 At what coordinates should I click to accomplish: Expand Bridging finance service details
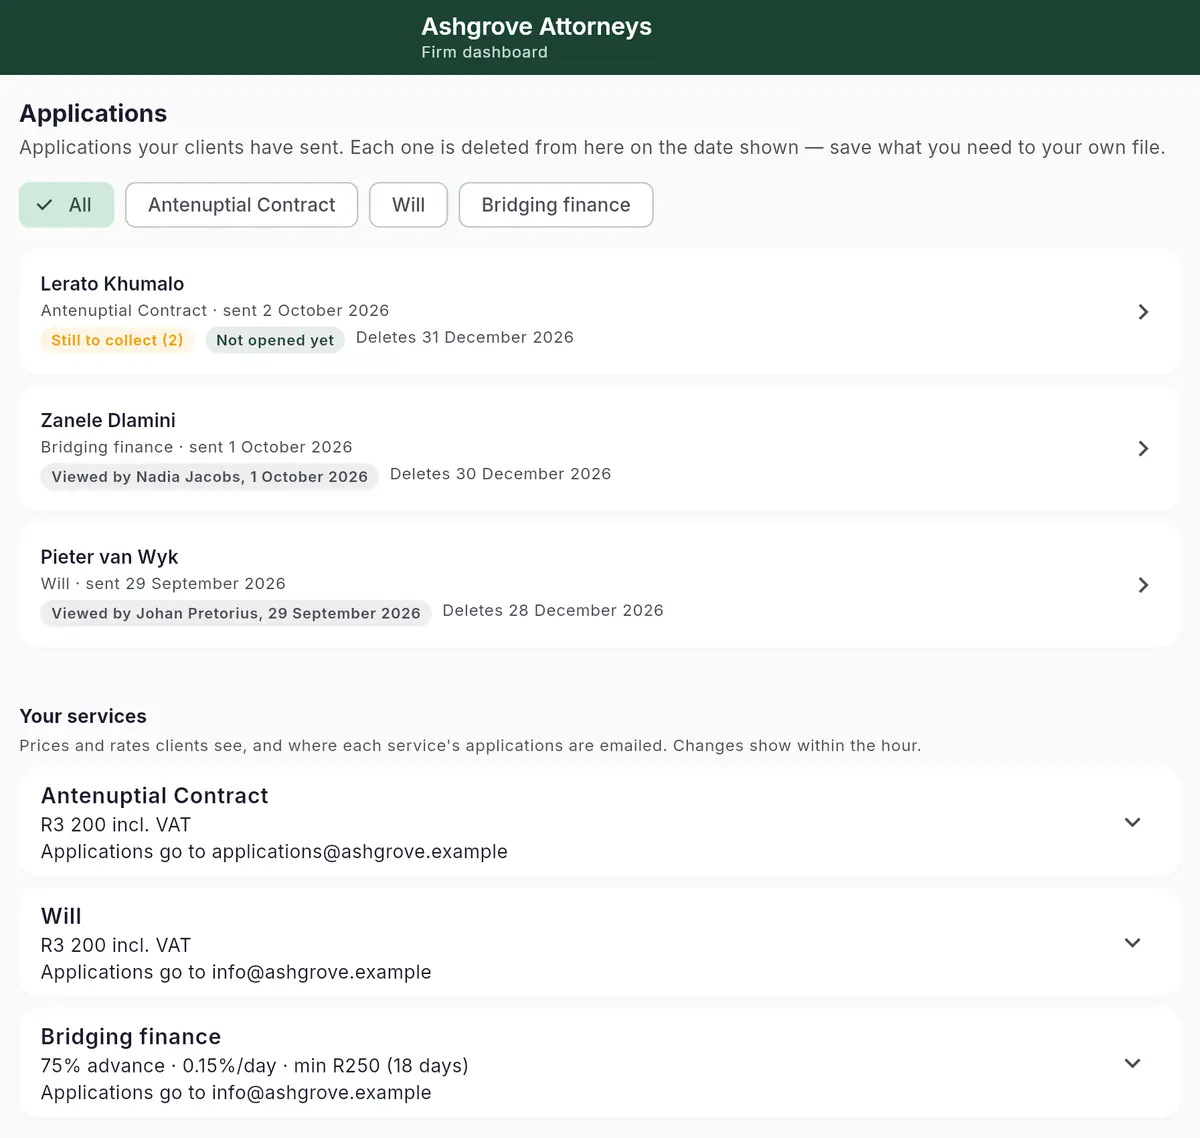pyautogui.click(x=1132, y=1063)
